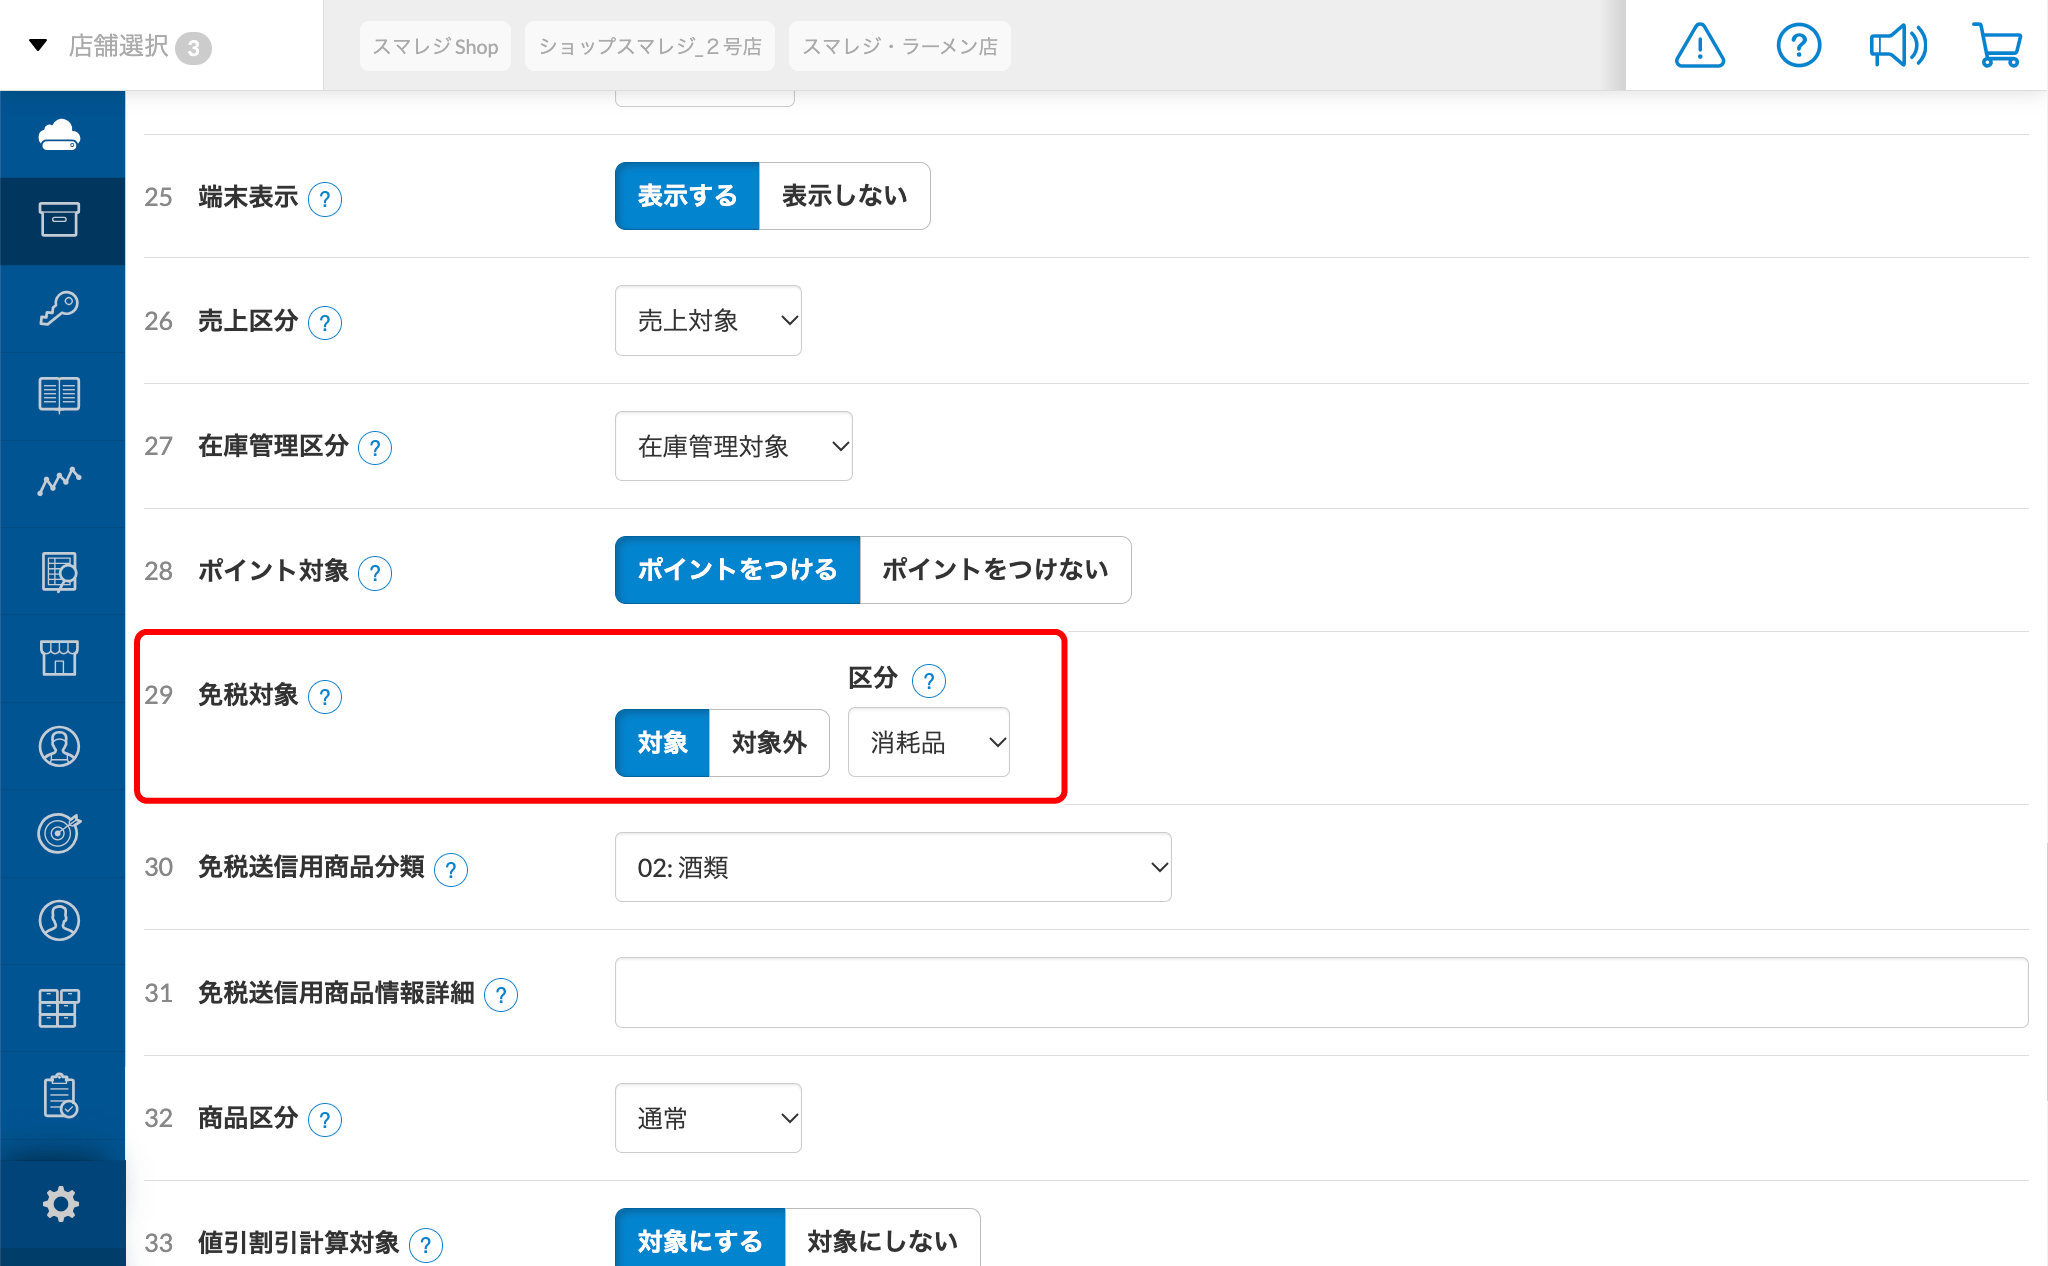Open the shopping cart icon
Viewport: 2048px width, 1266px height.
[x=1997, y=46]
